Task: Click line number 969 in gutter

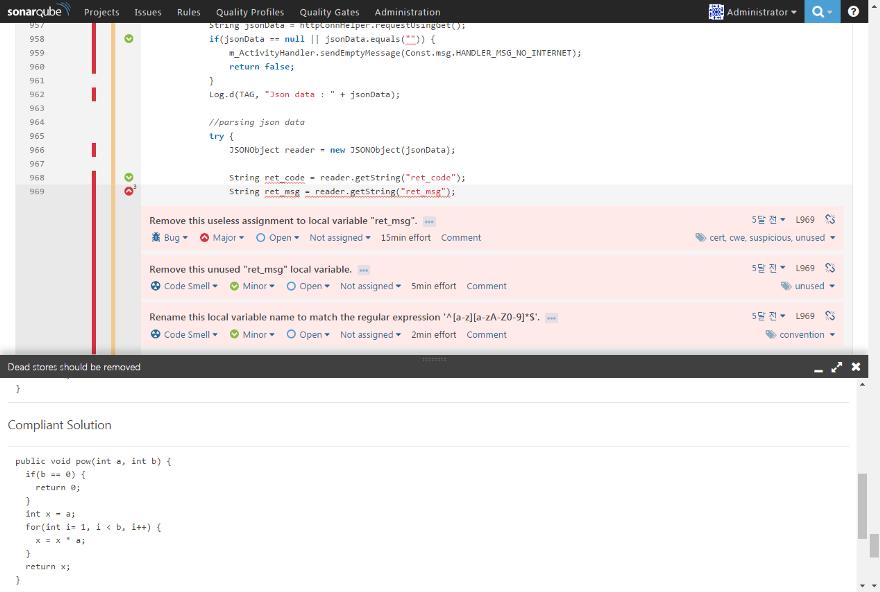Action: (x=37, y=191)
